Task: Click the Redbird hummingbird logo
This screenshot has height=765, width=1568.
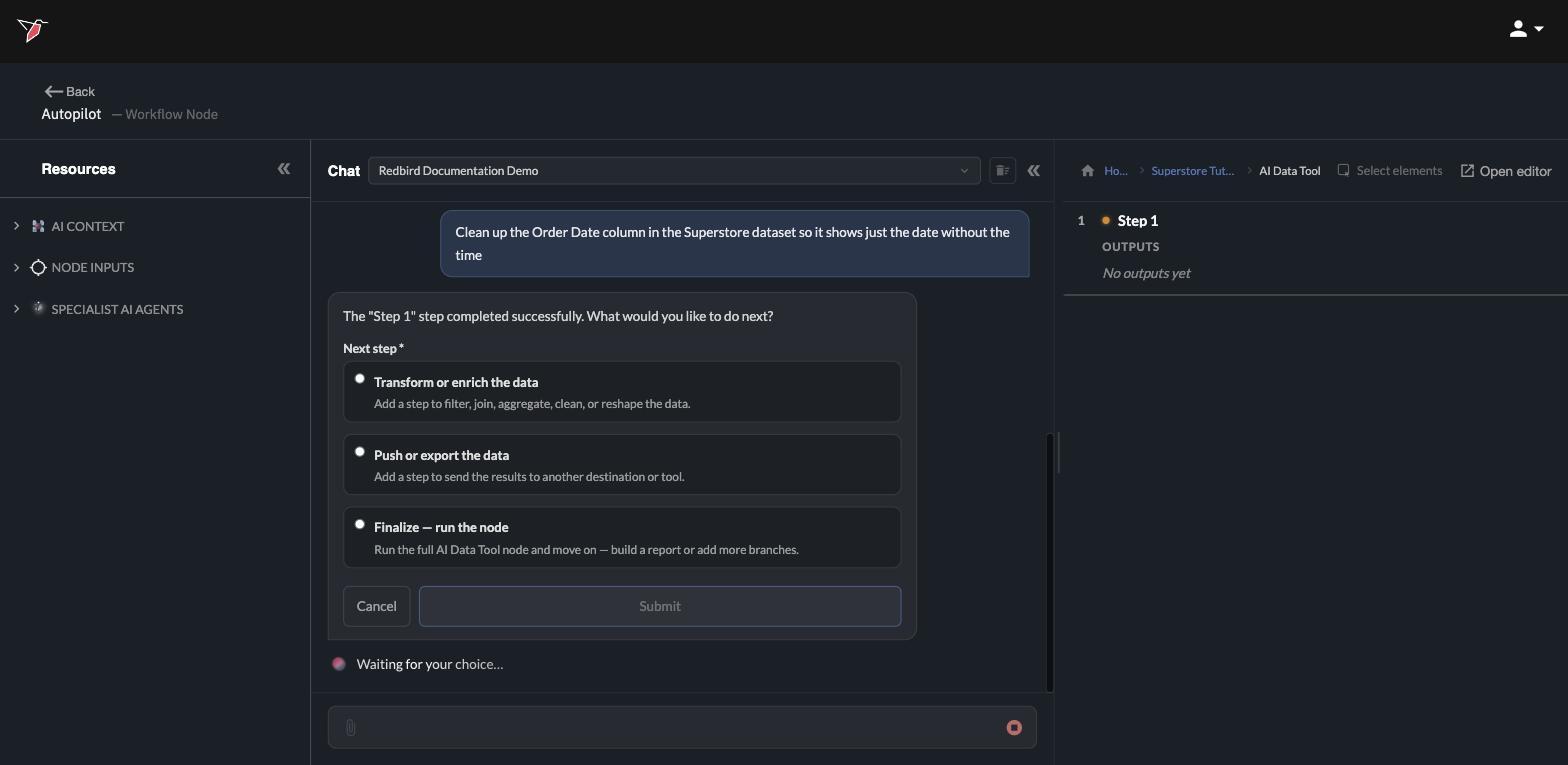Action: coord(32,29)
